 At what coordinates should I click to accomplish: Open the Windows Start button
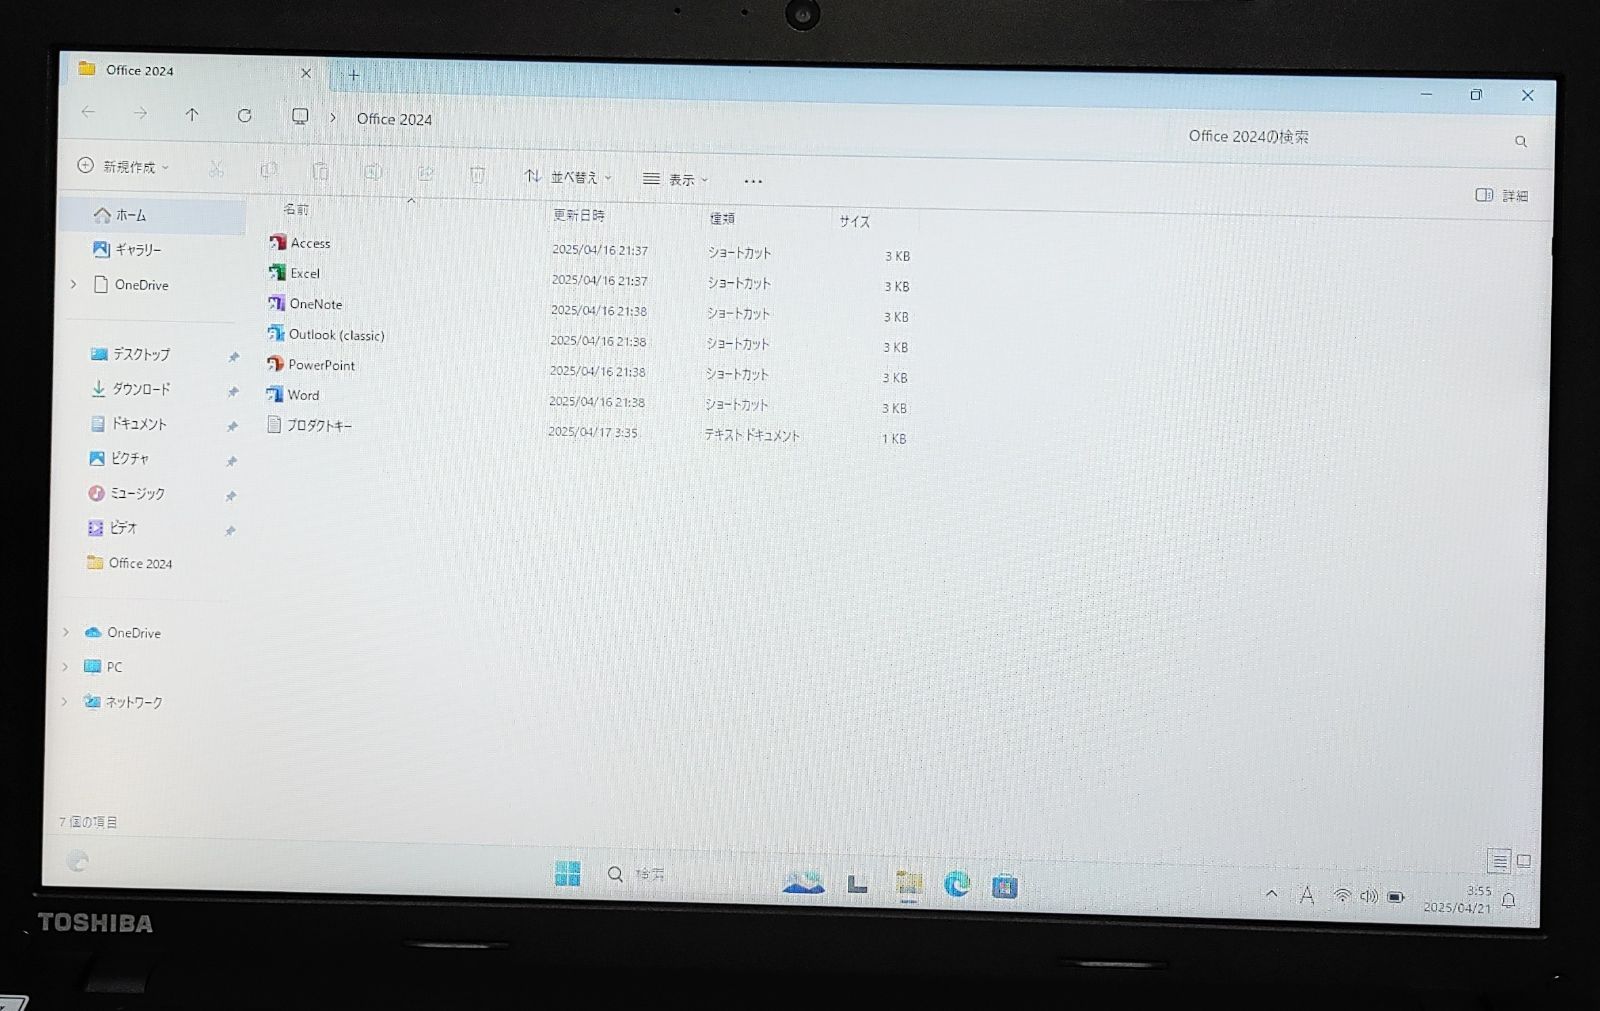(x=567, y=873)
